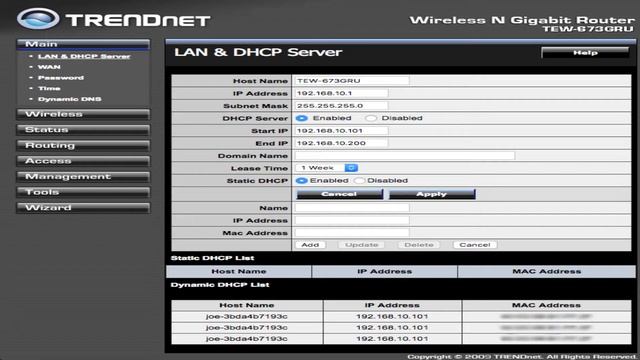The image size is (640, 360).
Task: Click Static DHCP List Host Name header
Action: point(239,271)
